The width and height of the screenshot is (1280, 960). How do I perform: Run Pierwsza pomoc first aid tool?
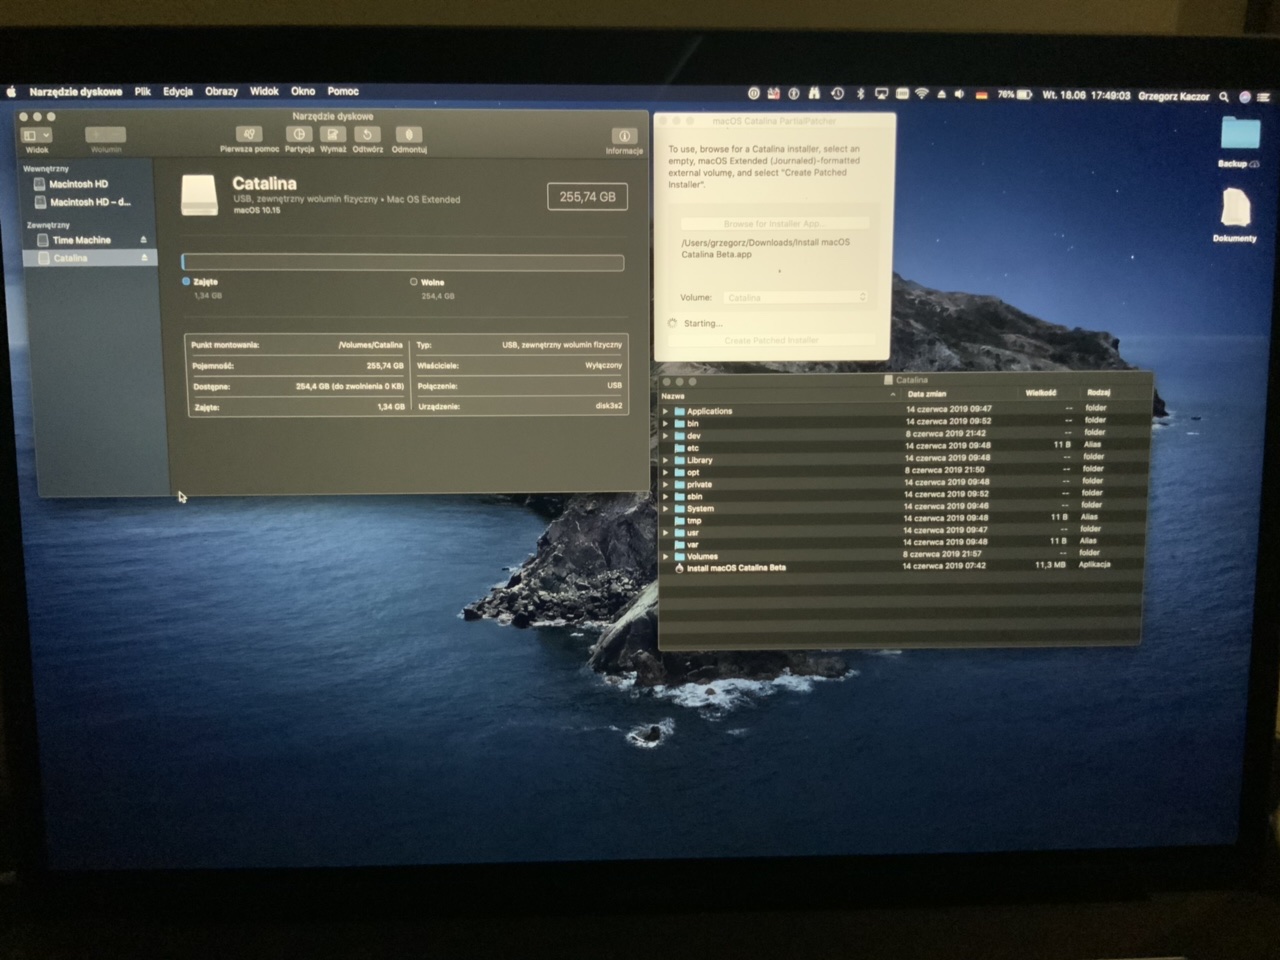click(x=249, y=134)
